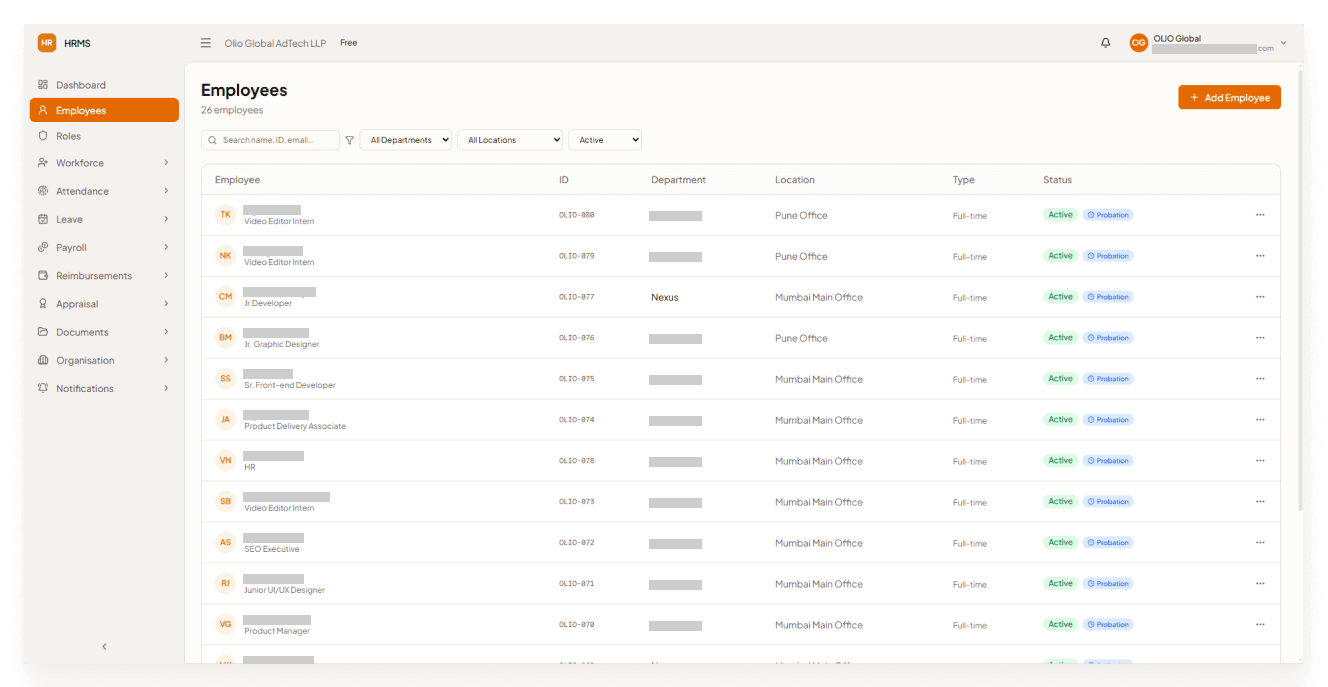
Task: Expand the Payroll submenu
Action: 166,247
